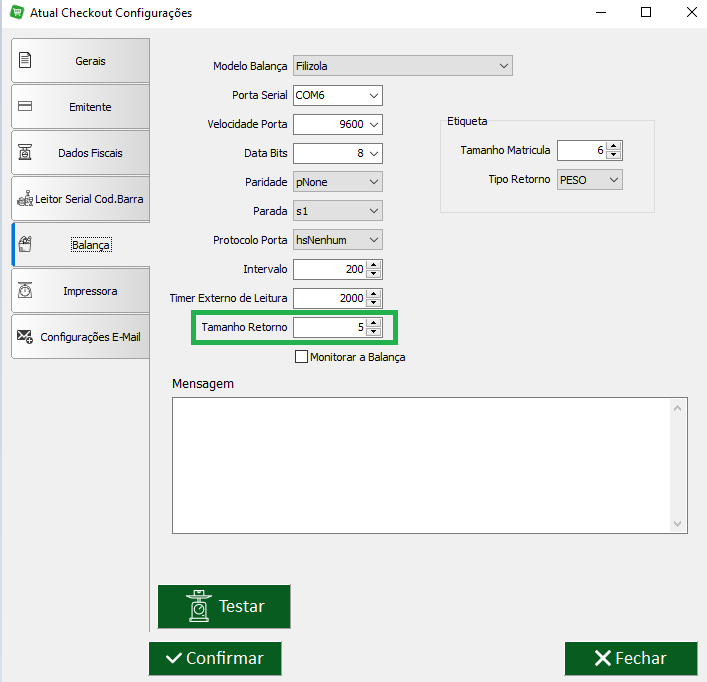Click the Testar button to test scale
The width and height of the screenshot is (707, 682).
tap(224, 606)
